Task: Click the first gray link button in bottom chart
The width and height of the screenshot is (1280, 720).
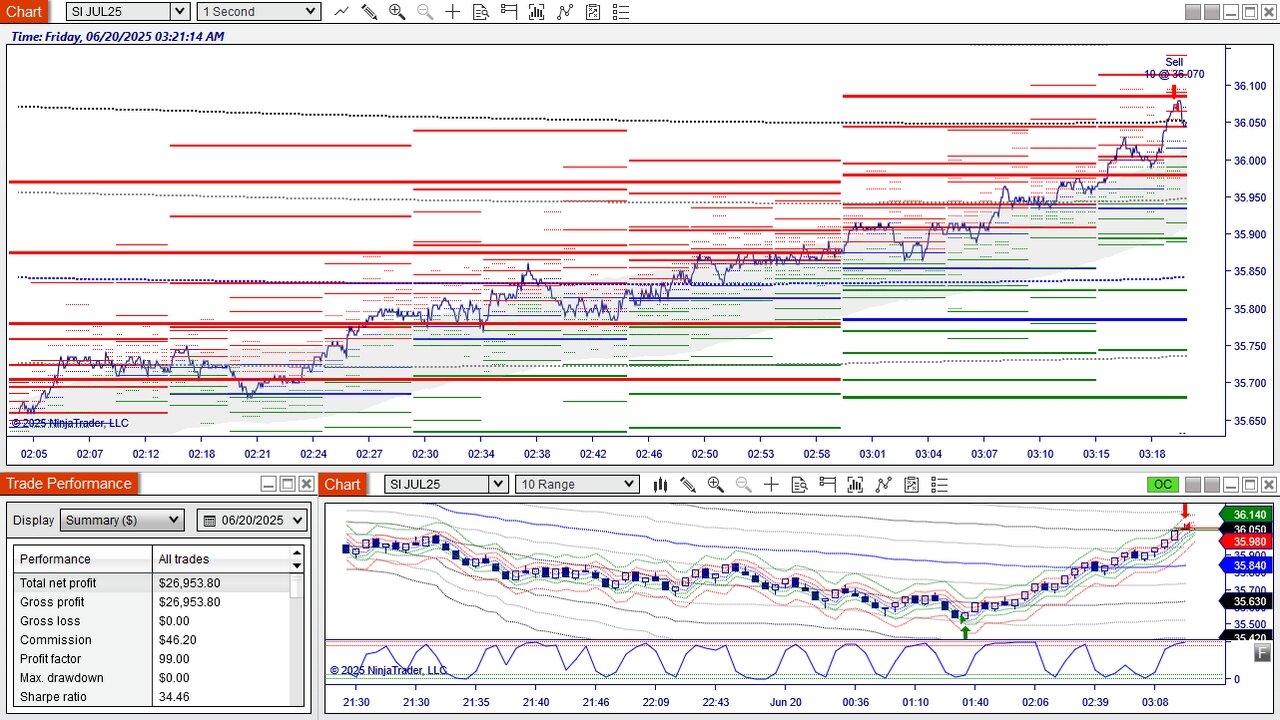Action: point(1192,485)
